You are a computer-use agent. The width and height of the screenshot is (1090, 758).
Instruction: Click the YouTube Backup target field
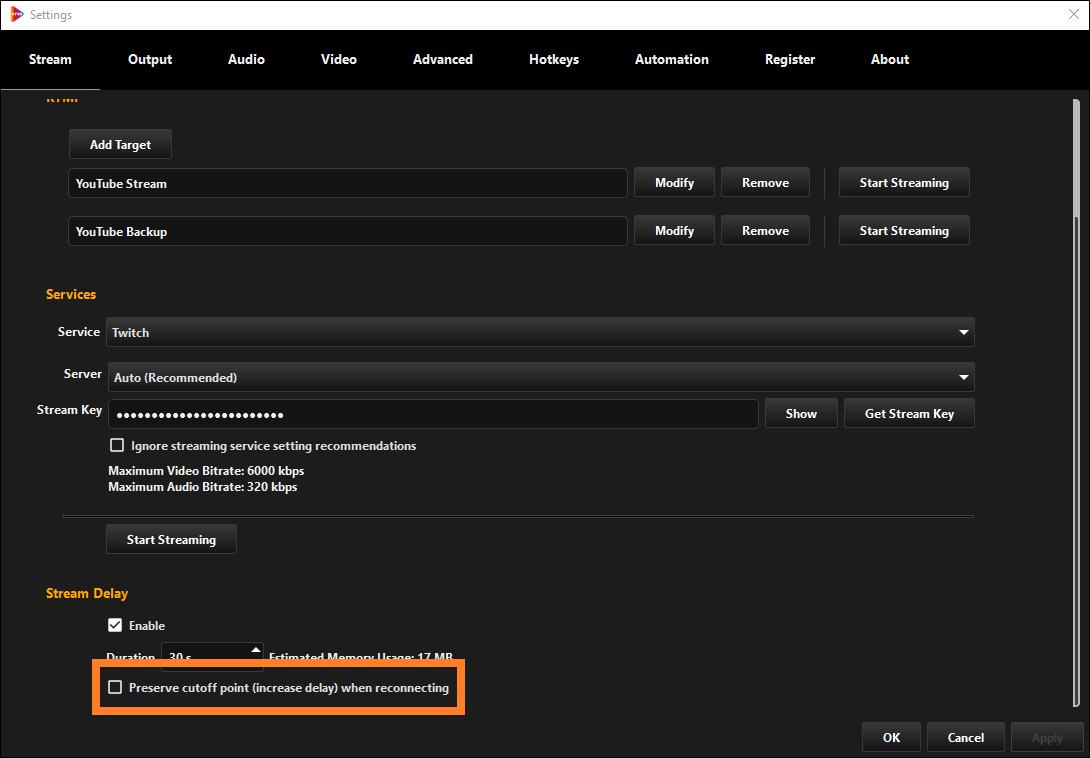(348, 231)
